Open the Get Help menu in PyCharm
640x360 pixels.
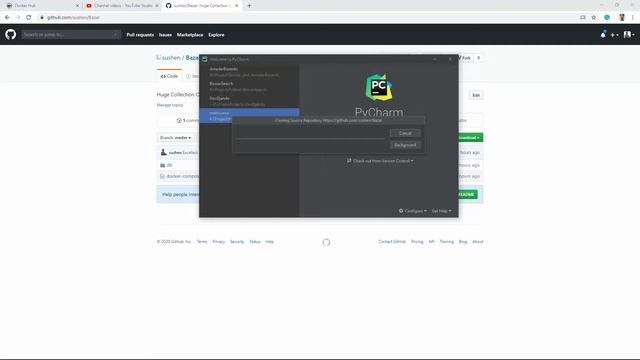pos(441,211)
